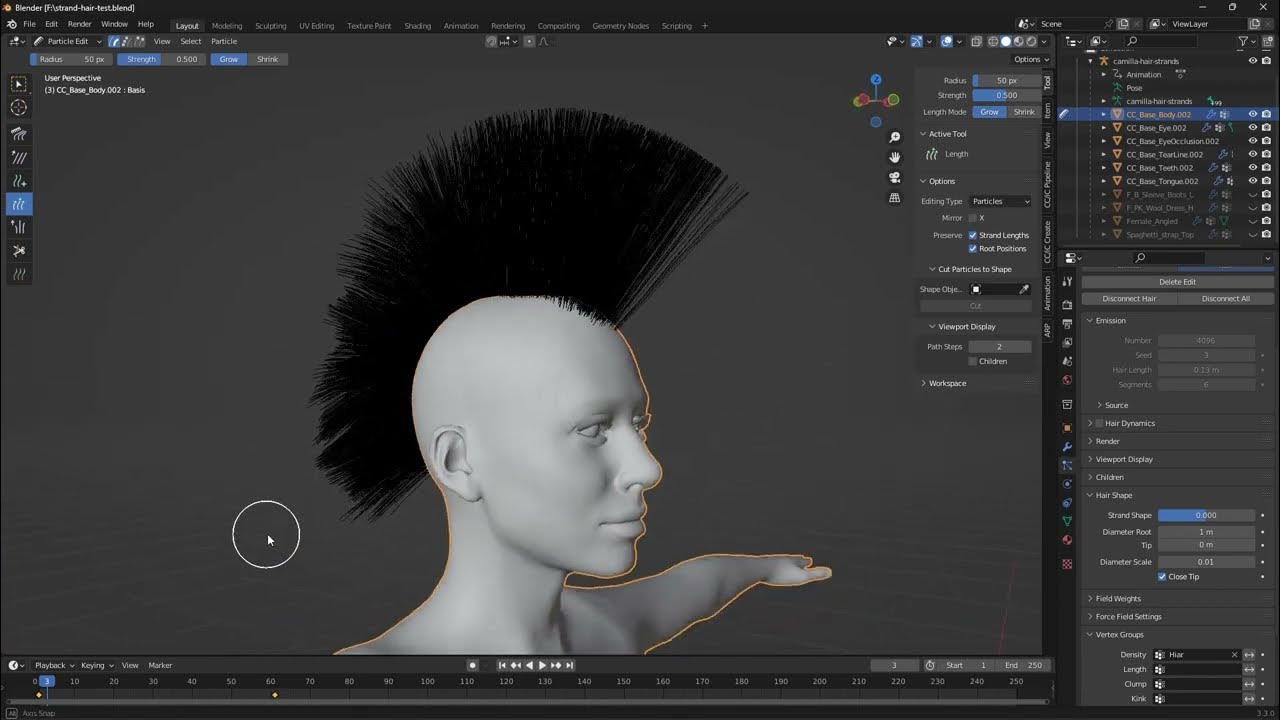
Task: Uncheck the Close Tip checkbox
Action: (1162, 576)
